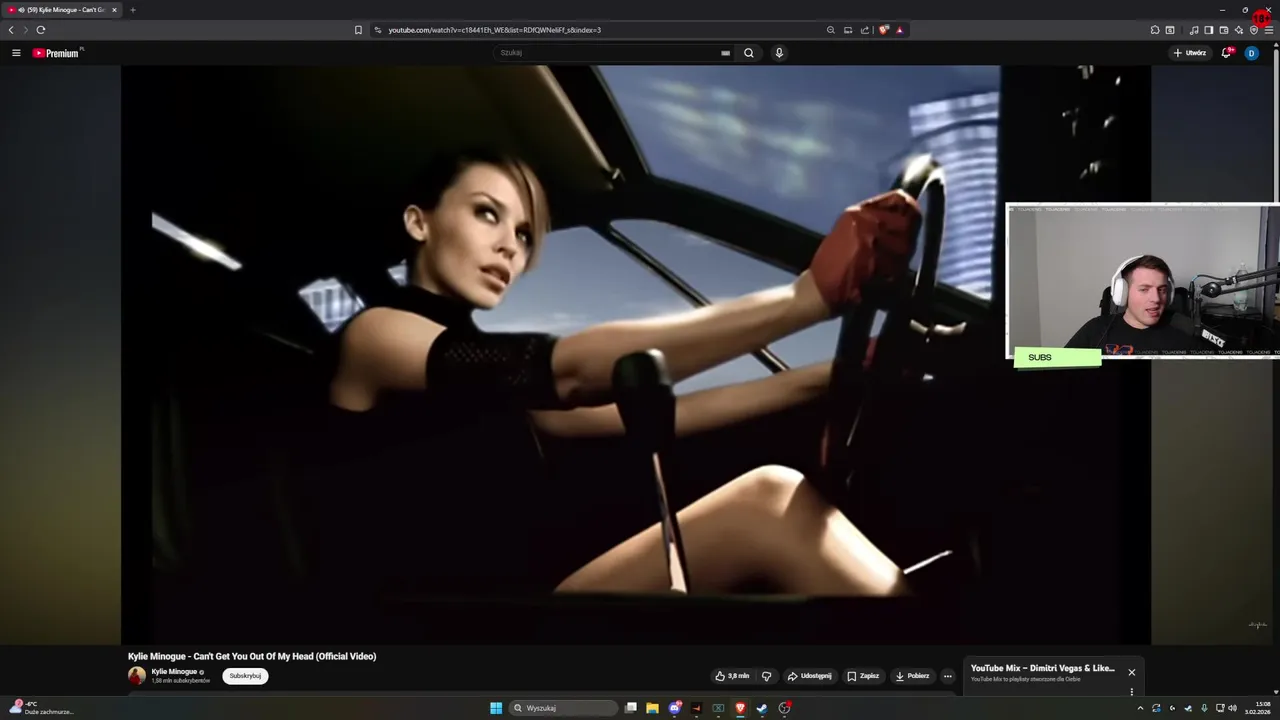
Task: Open Brave VPN shield icon
Action: [x=1254, y=30]
